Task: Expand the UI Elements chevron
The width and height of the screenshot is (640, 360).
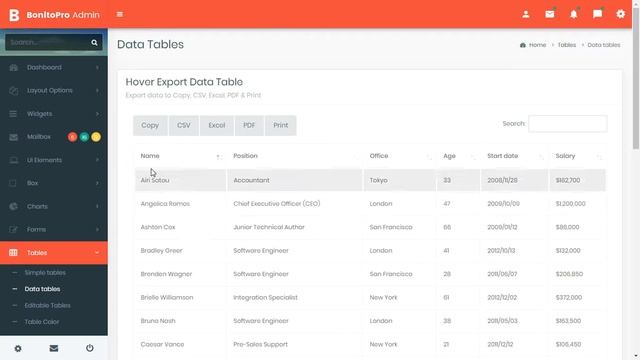Action: (x=97, y=160)
